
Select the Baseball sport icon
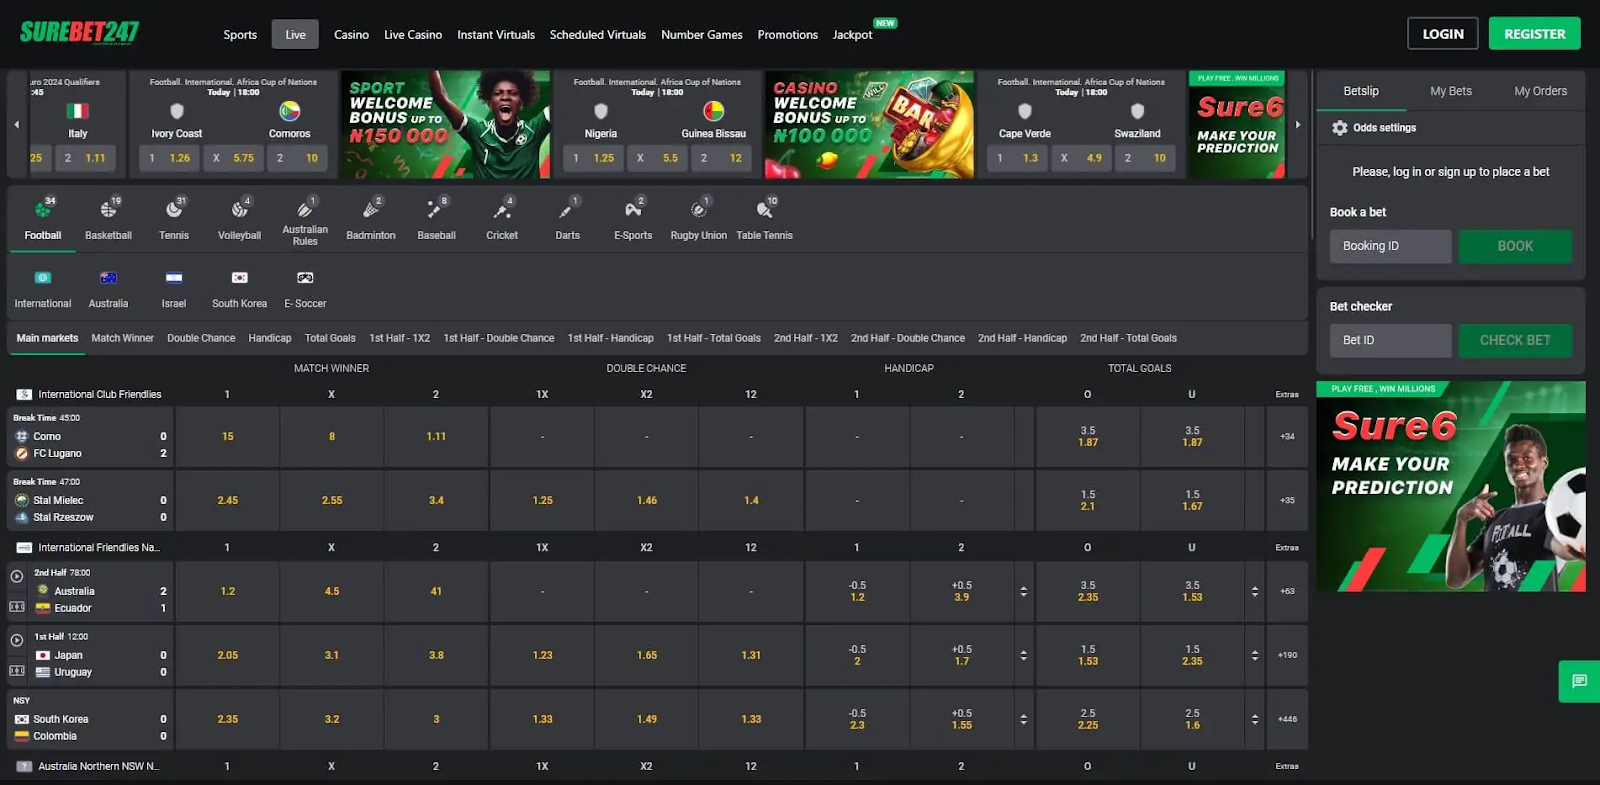click(436, 210)
